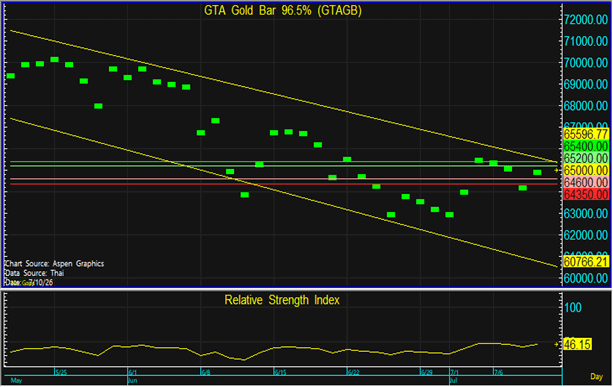The height and width of the screenshot is (387, 613).
Task: Click the yellow 65000.00 price tag
Action: (586, 170)
